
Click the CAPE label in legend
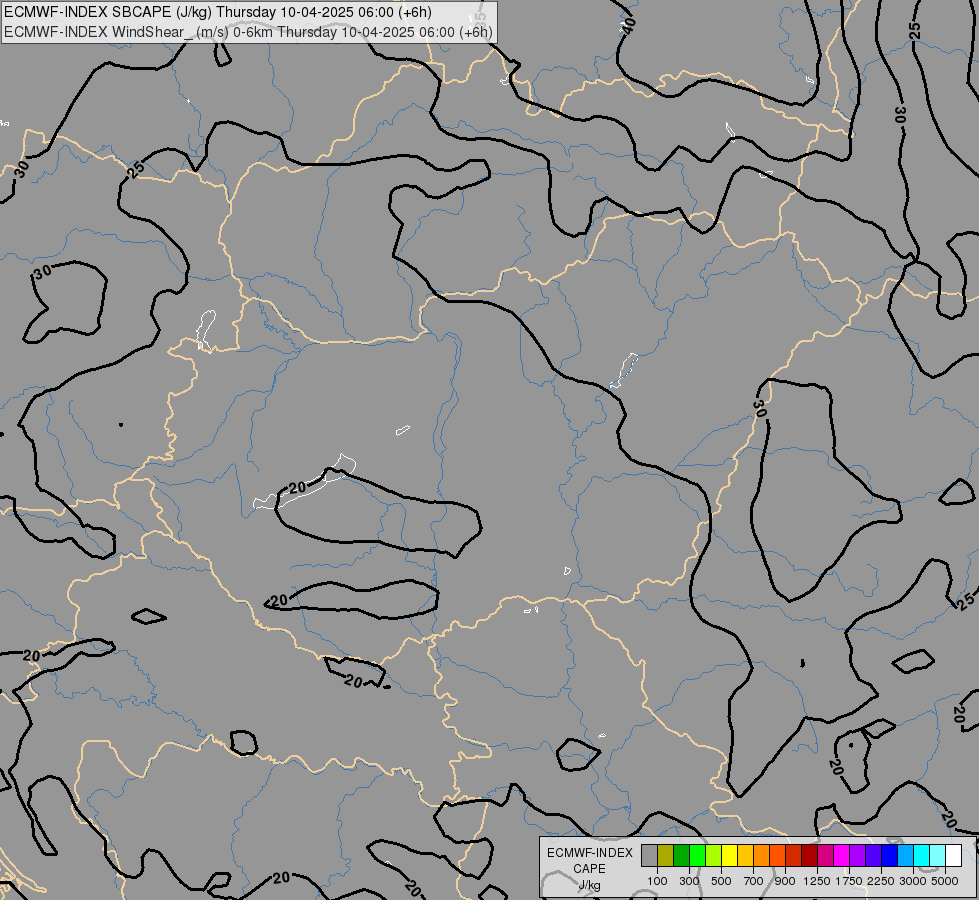tap(589, 869)
